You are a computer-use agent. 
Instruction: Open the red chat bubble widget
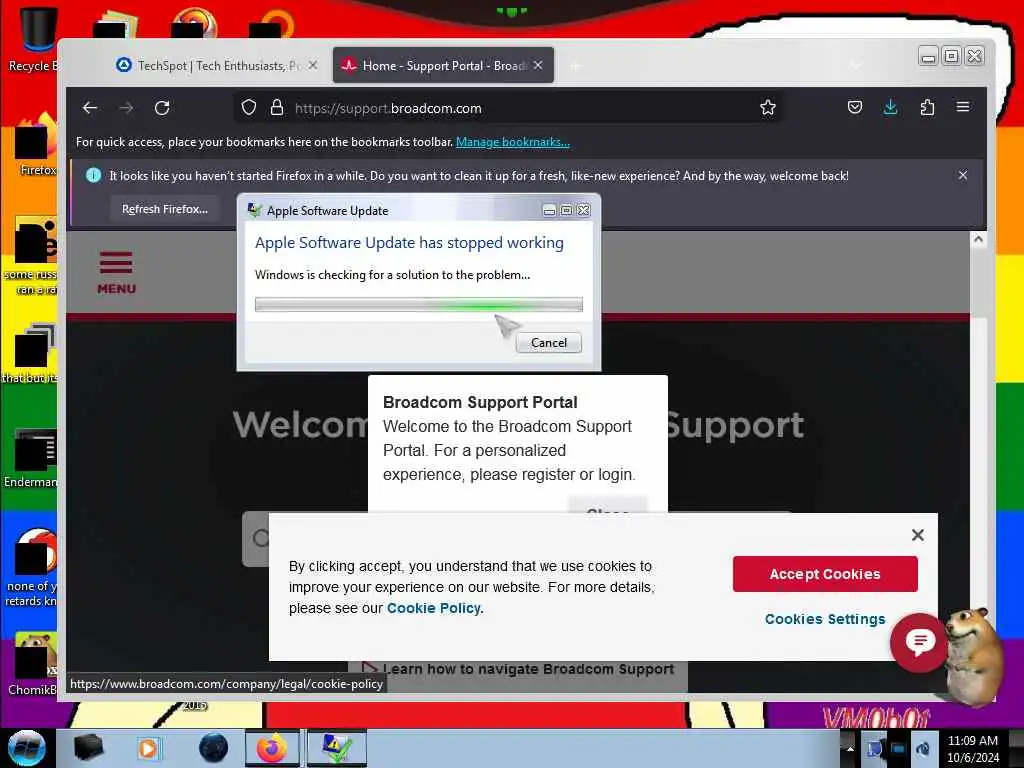pos(920,643)
